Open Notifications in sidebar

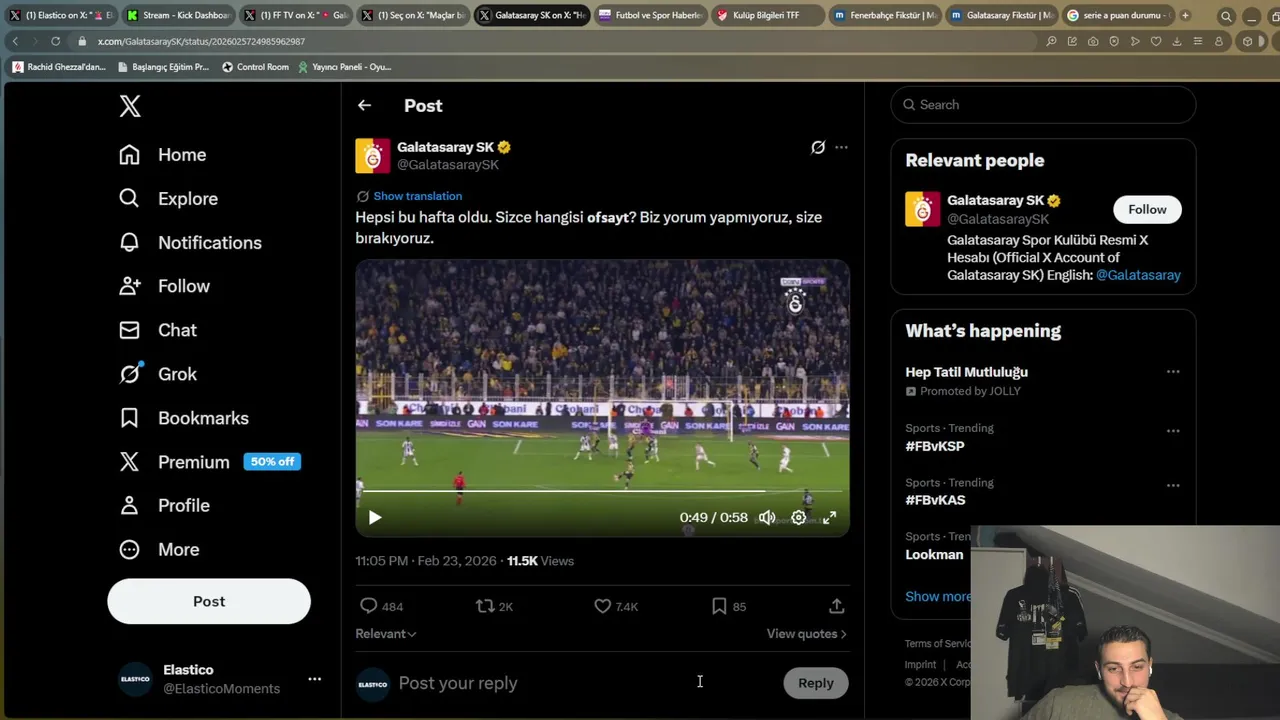190,243
